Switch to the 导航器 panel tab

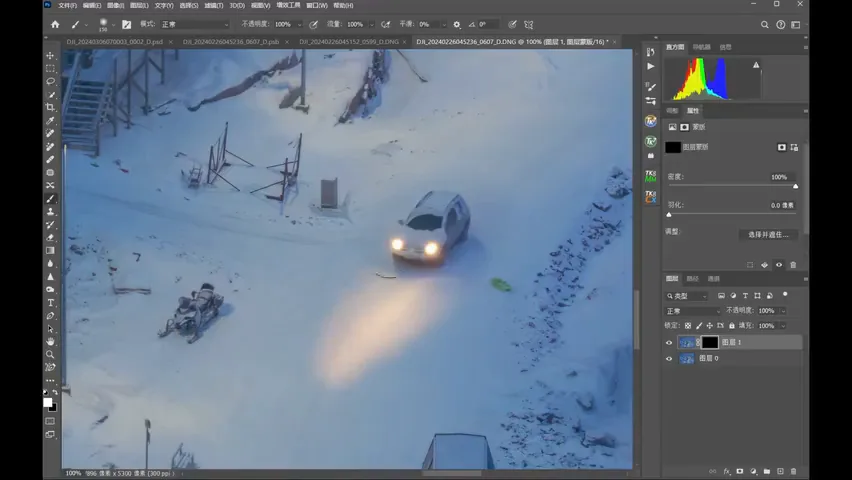pyautogui.click(x=701, y=47)
